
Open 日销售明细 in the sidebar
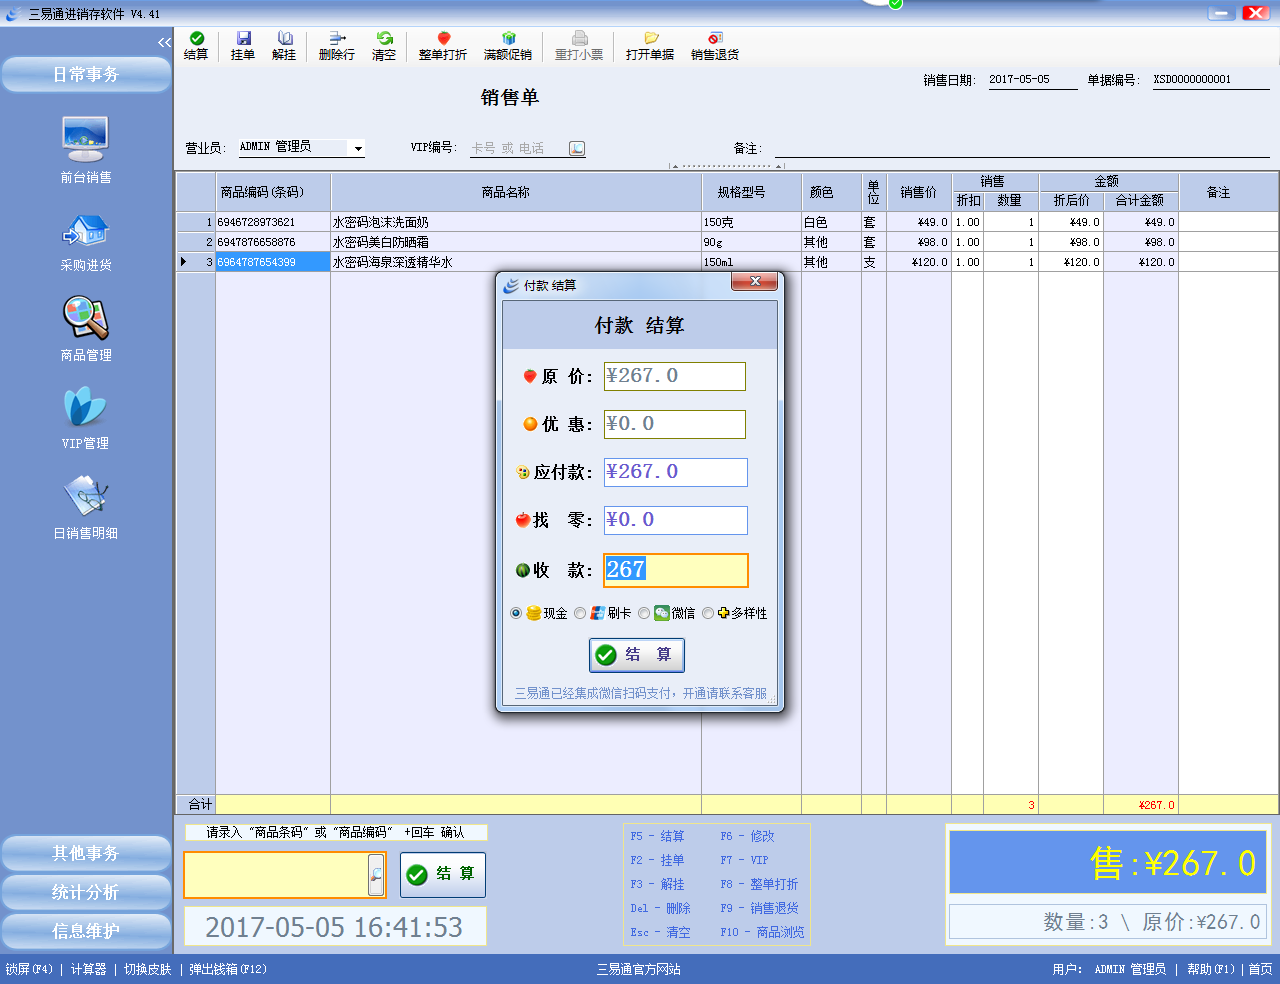pos(86,508)
